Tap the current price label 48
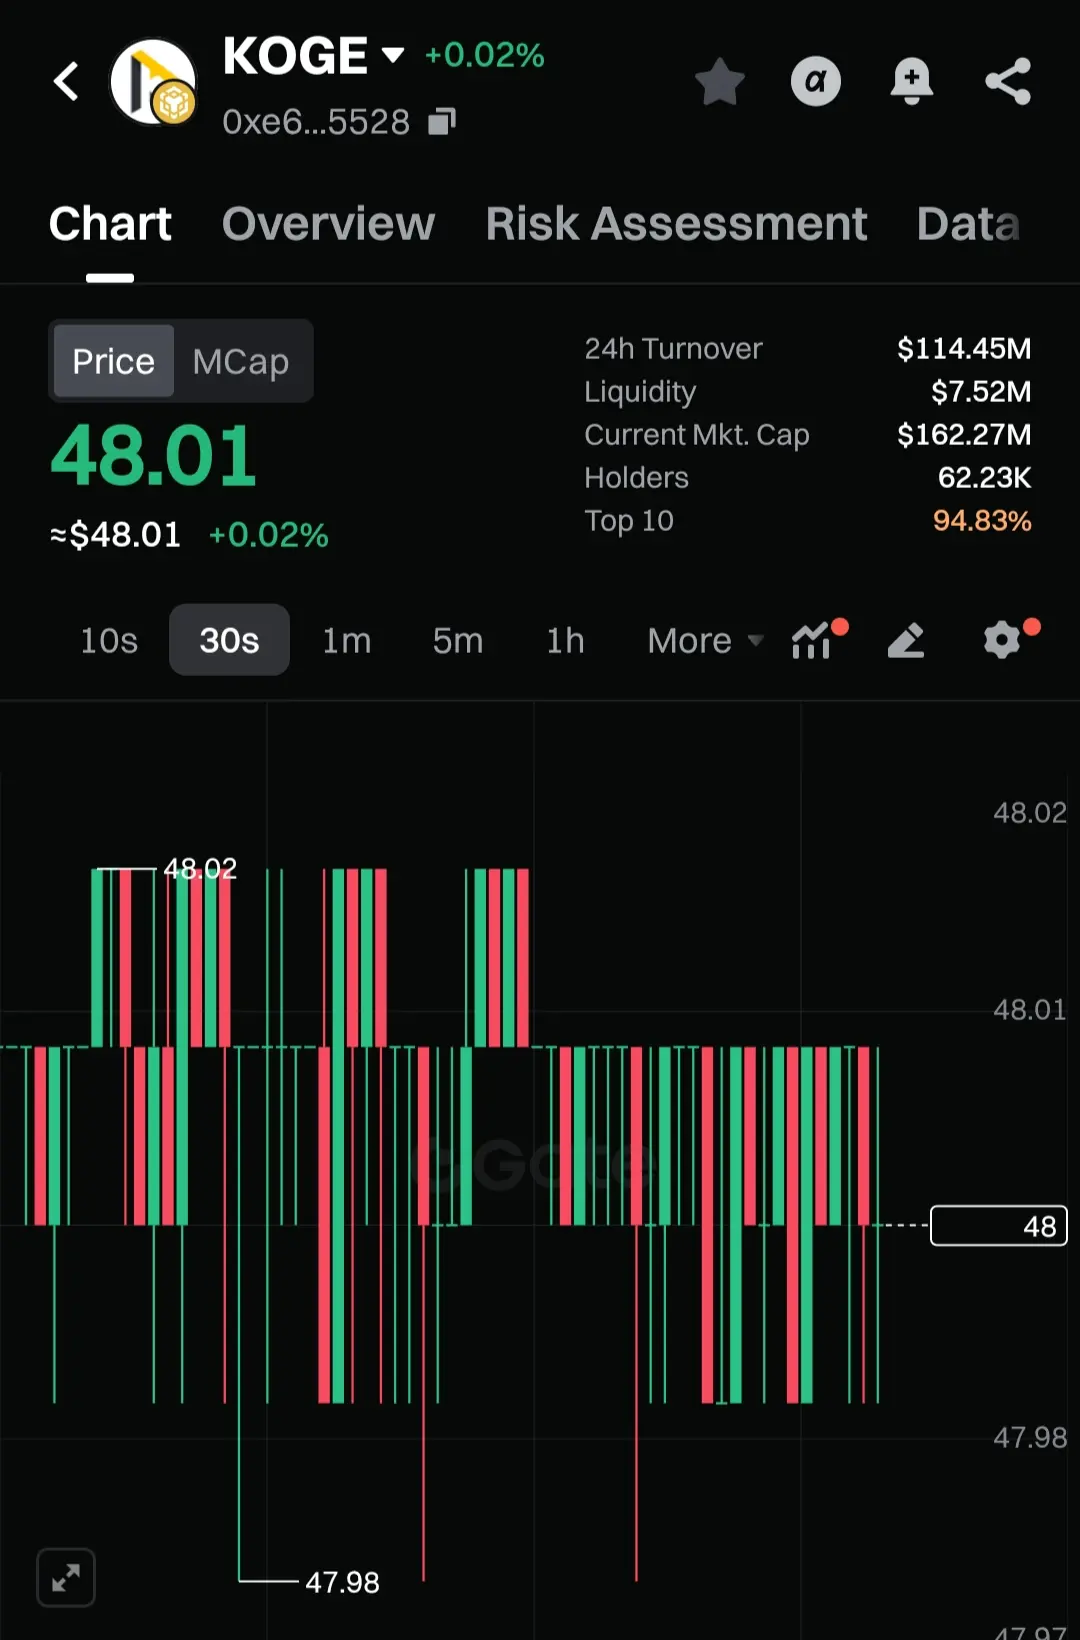The width and height of the screenshot is (1080, 1640). (999, 1226)
